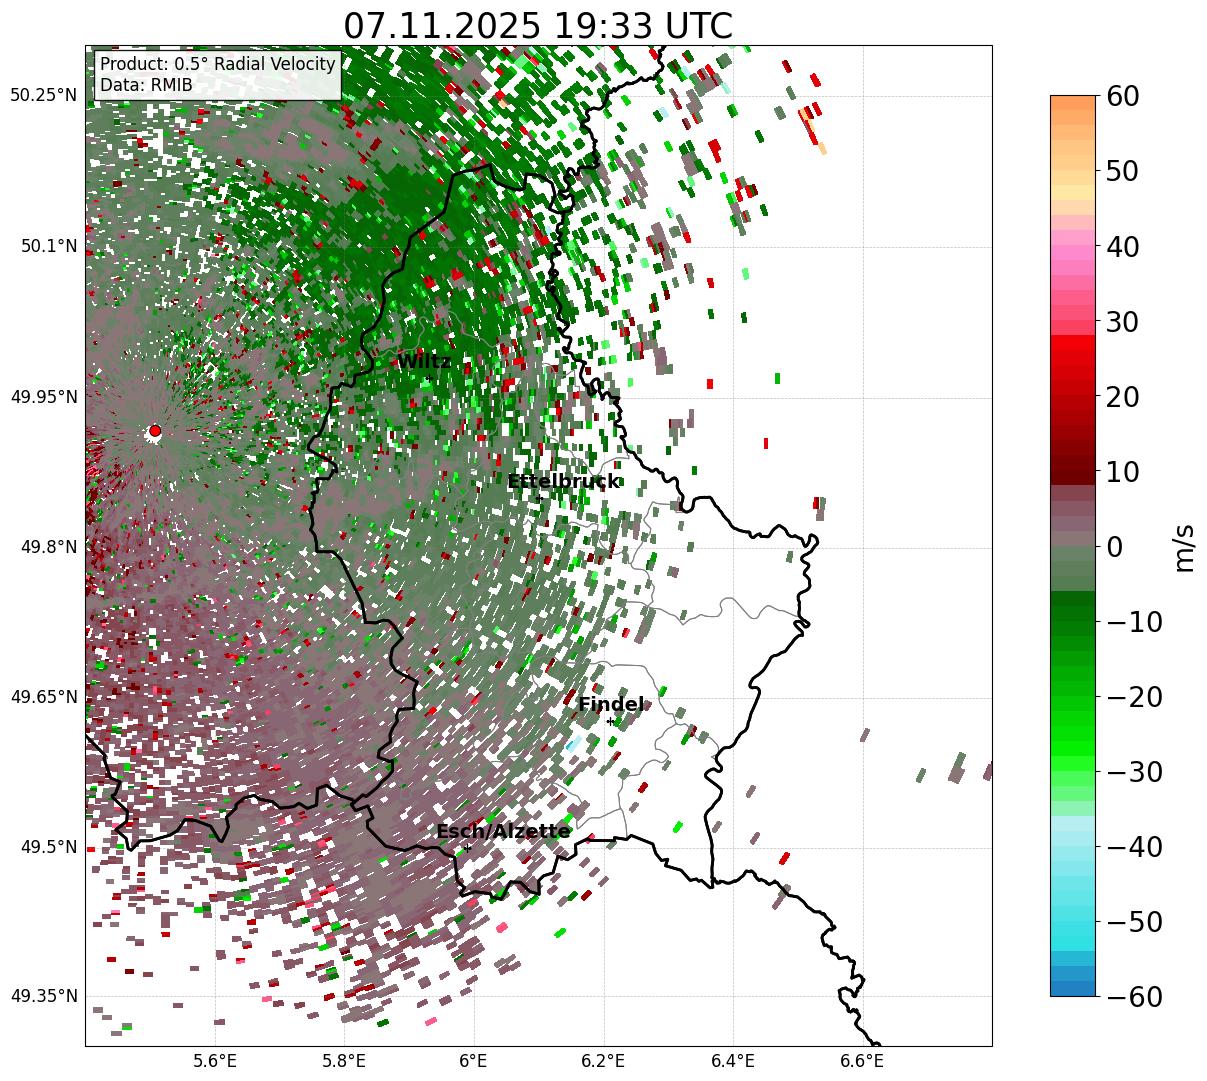The height and width of the screenshot is (1081, 1207).
Task: Click the "Data: RMIB" label
Action: [146, 86]
